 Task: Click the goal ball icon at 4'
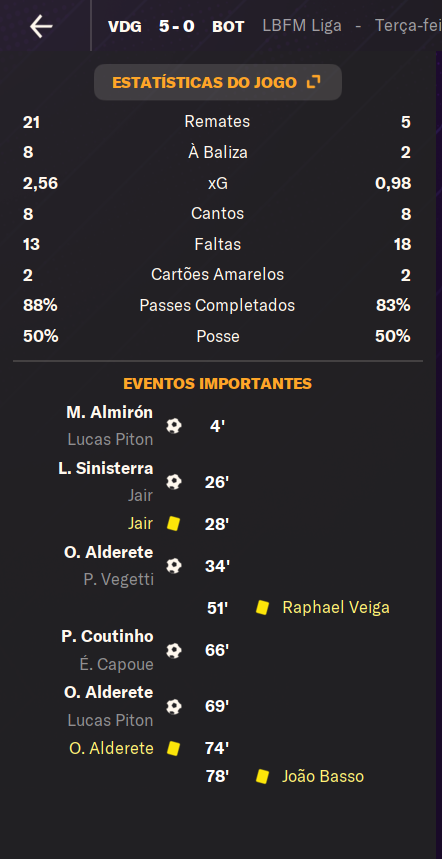click(x=174, y=426)
